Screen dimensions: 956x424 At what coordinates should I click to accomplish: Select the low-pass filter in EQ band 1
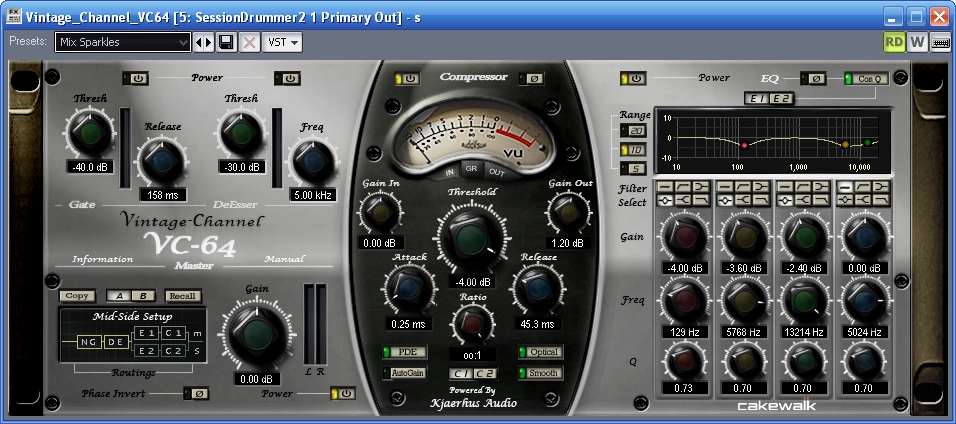tap(701, 200)
